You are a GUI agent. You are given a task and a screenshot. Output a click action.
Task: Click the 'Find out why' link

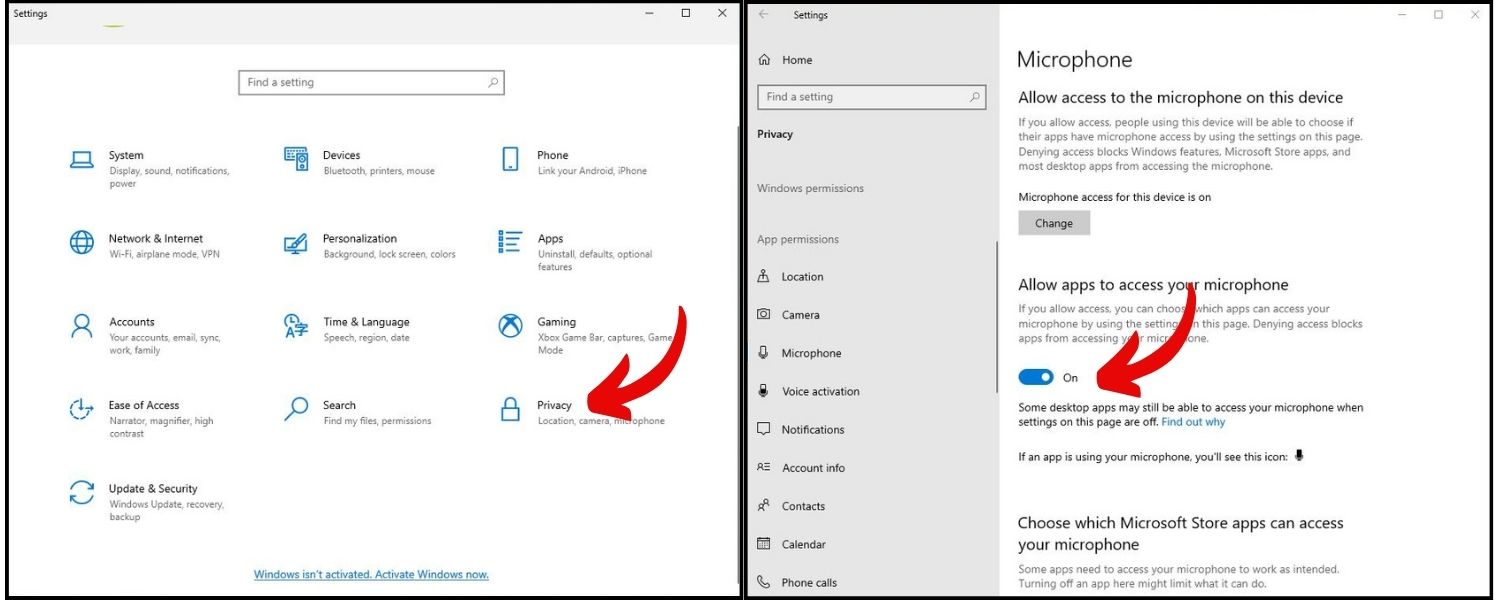(x=1192, y=422)
